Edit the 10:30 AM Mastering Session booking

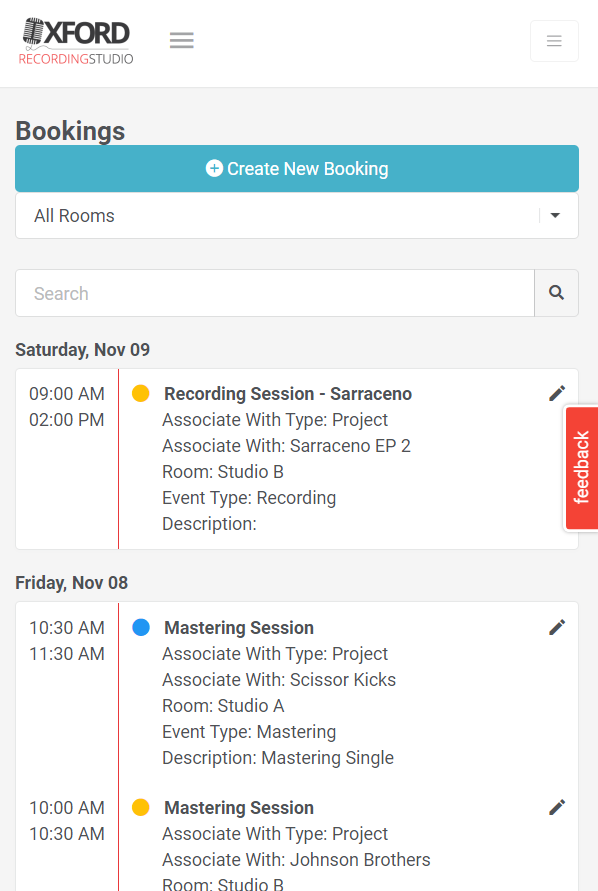coord(557,627)
